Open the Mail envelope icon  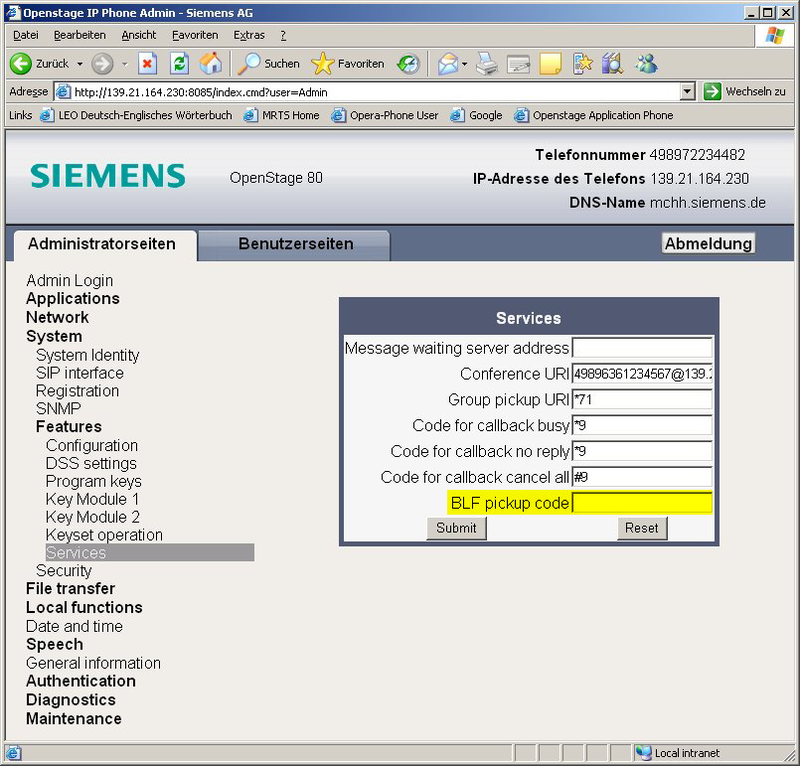447,63
